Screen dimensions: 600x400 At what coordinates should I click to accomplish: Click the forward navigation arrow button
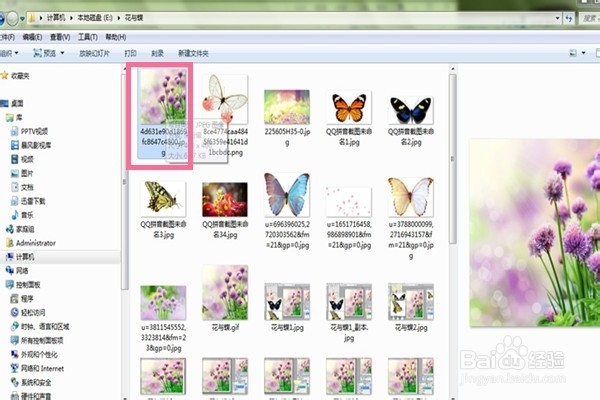tap(12, 18)
